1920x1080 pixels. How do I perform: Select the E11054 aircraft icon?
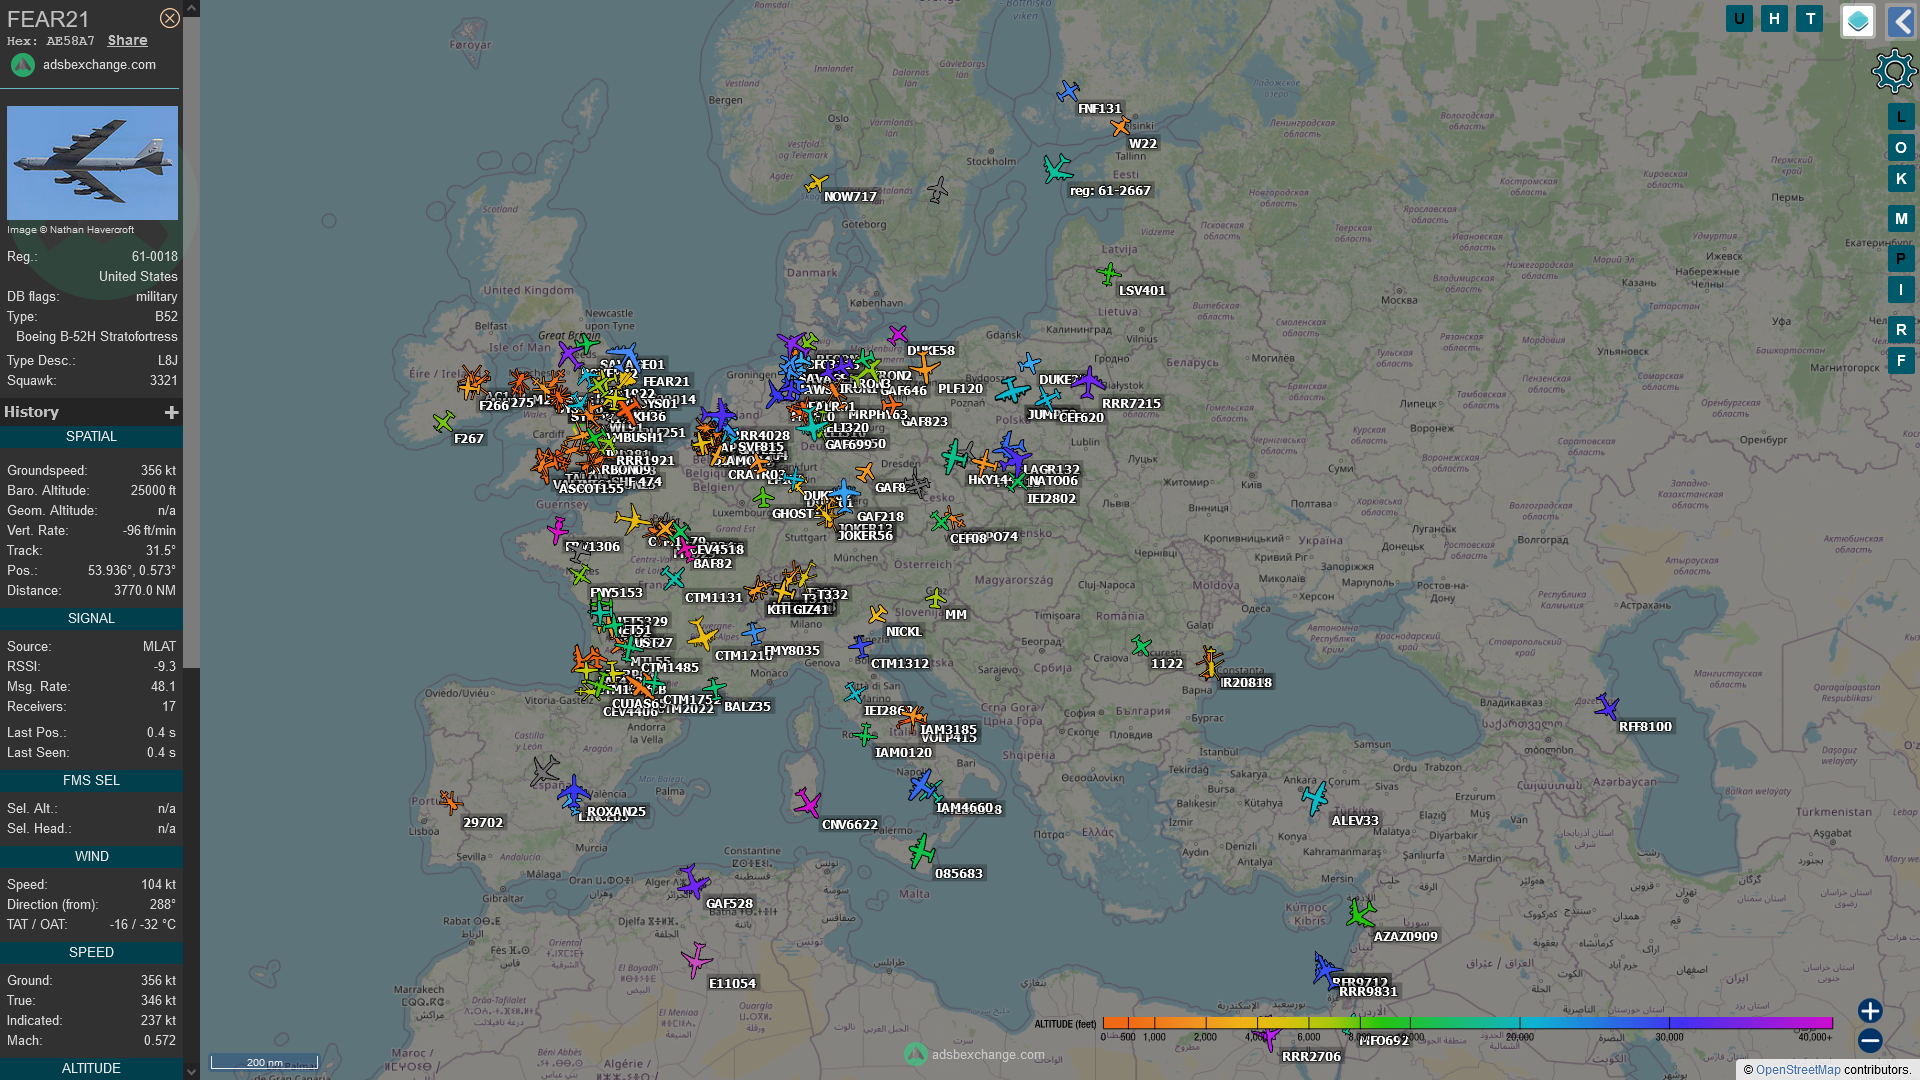[696, 960]
